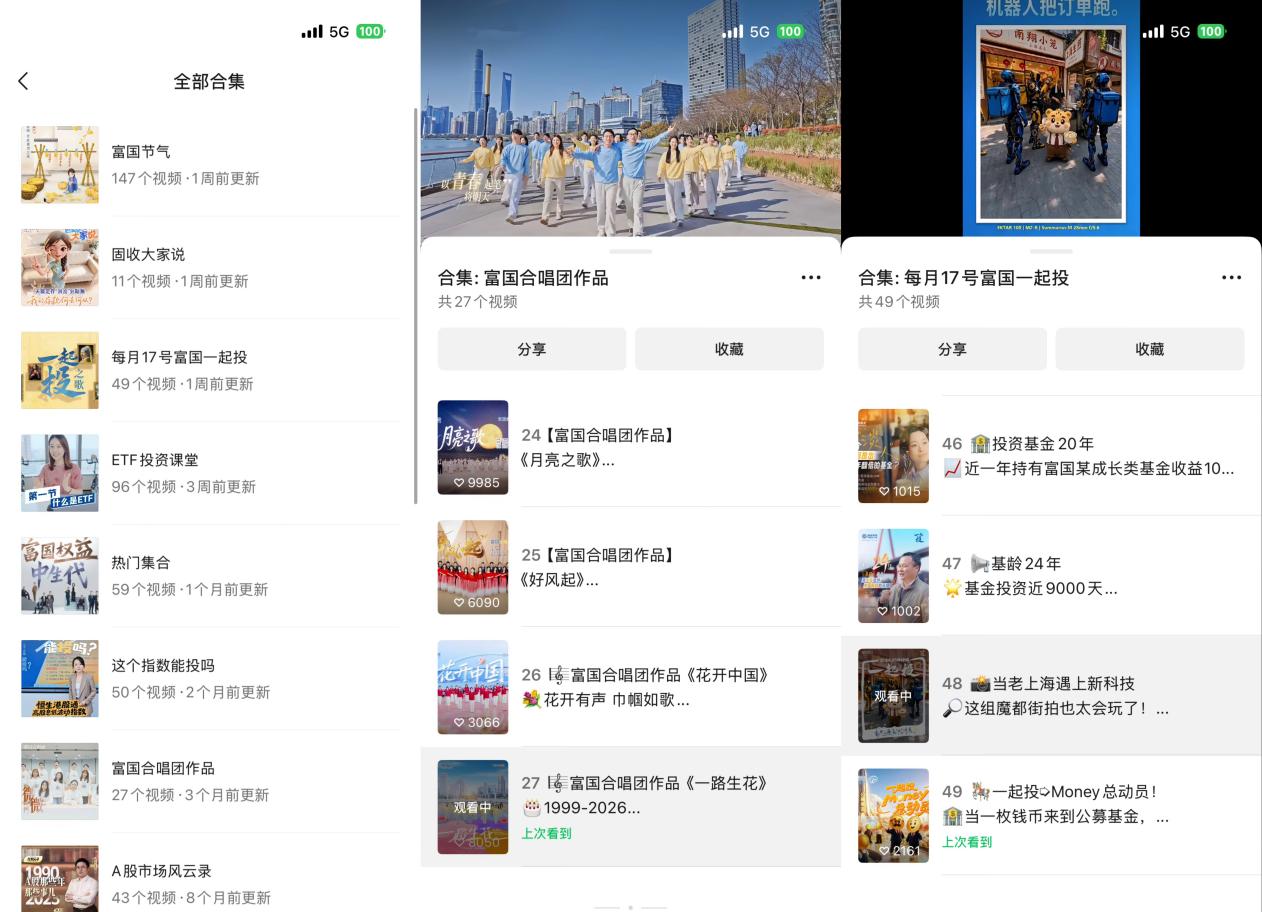The height and width of the screenshot is (912, 1262).
Task: Play video 46 投资基金20年
Action: [x=1052, y=456]
